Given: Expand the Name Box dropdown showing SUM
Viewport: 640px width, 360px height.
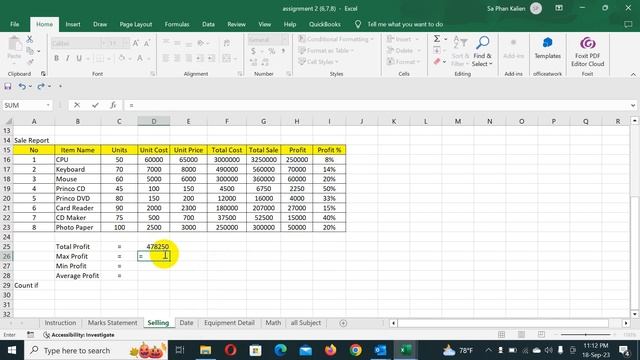Looking at the screenshot, I should [48, 105].
